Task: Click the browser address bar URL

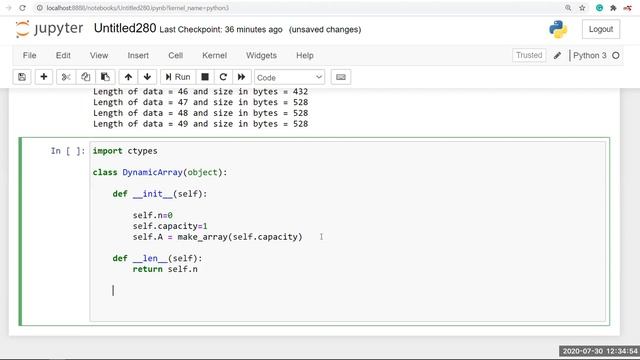Action: click(x=138, y=8)
